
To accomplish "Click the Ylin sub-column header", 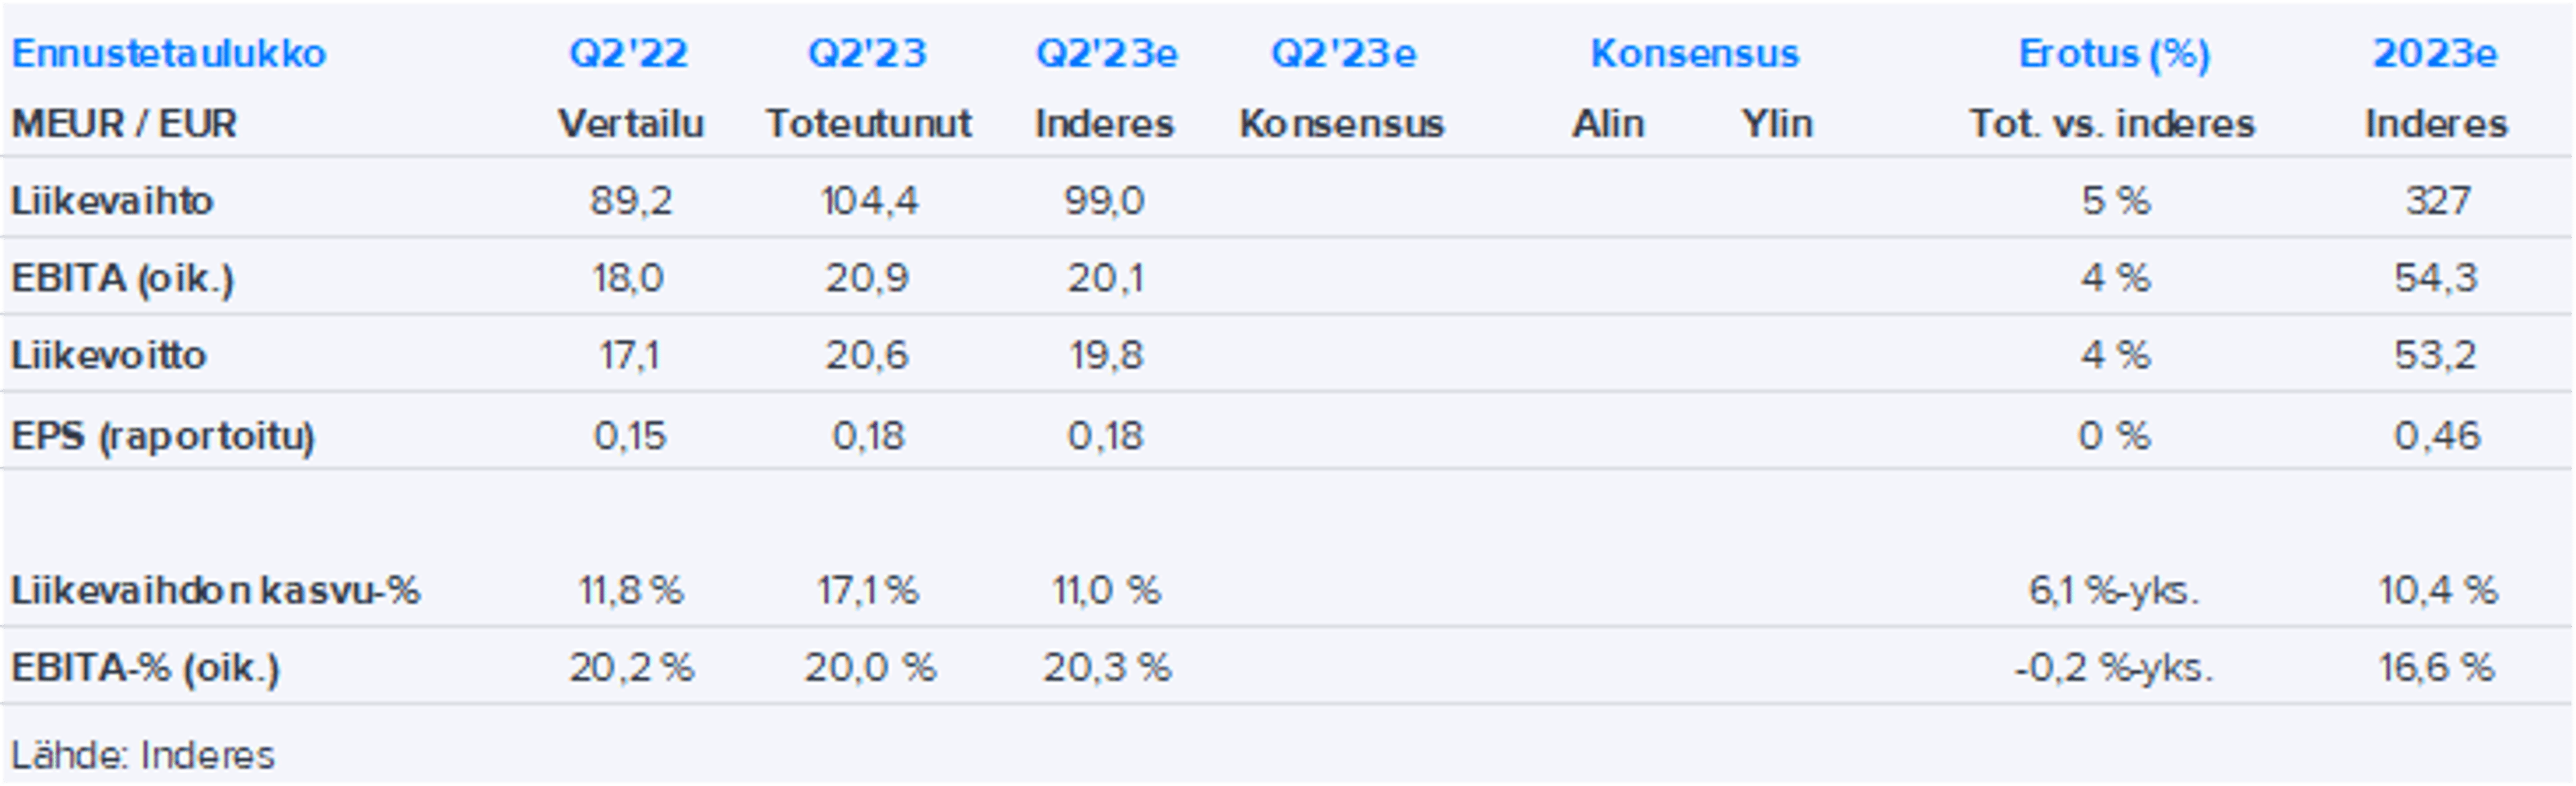I will [1776, 124].
